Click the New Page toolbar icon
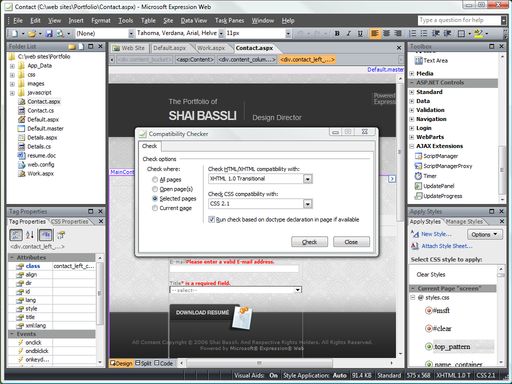 coord(15,33)
